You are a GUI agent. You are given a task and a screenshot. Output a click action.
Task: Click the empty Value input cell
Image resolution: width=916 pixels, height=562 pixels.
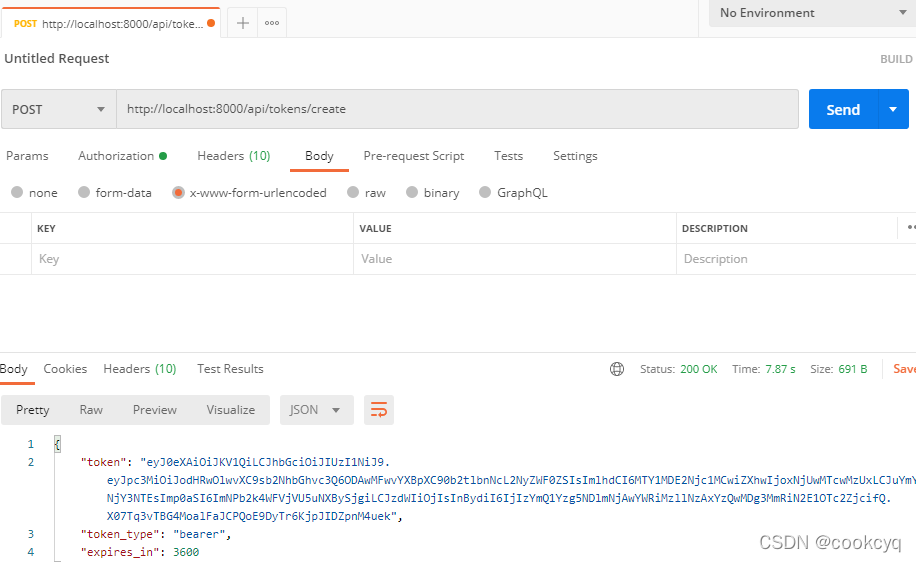click(515, 259)
